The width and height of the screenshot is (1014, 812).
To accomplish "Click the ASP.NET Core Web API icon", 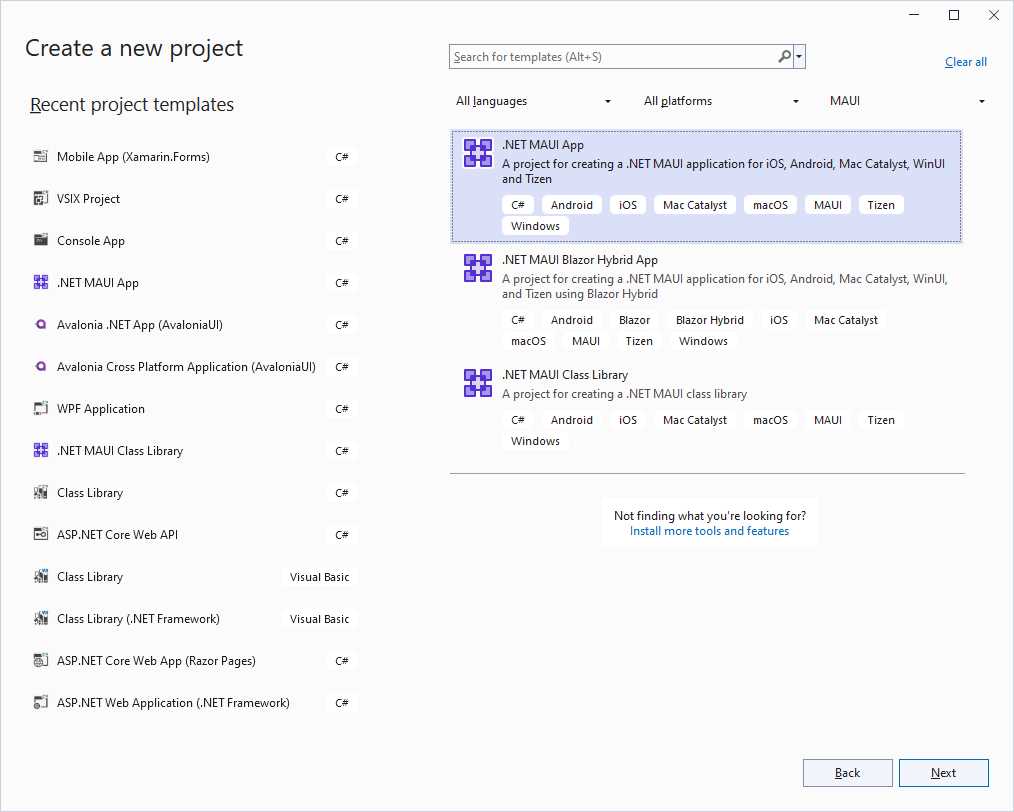I will tap(41, 535).
